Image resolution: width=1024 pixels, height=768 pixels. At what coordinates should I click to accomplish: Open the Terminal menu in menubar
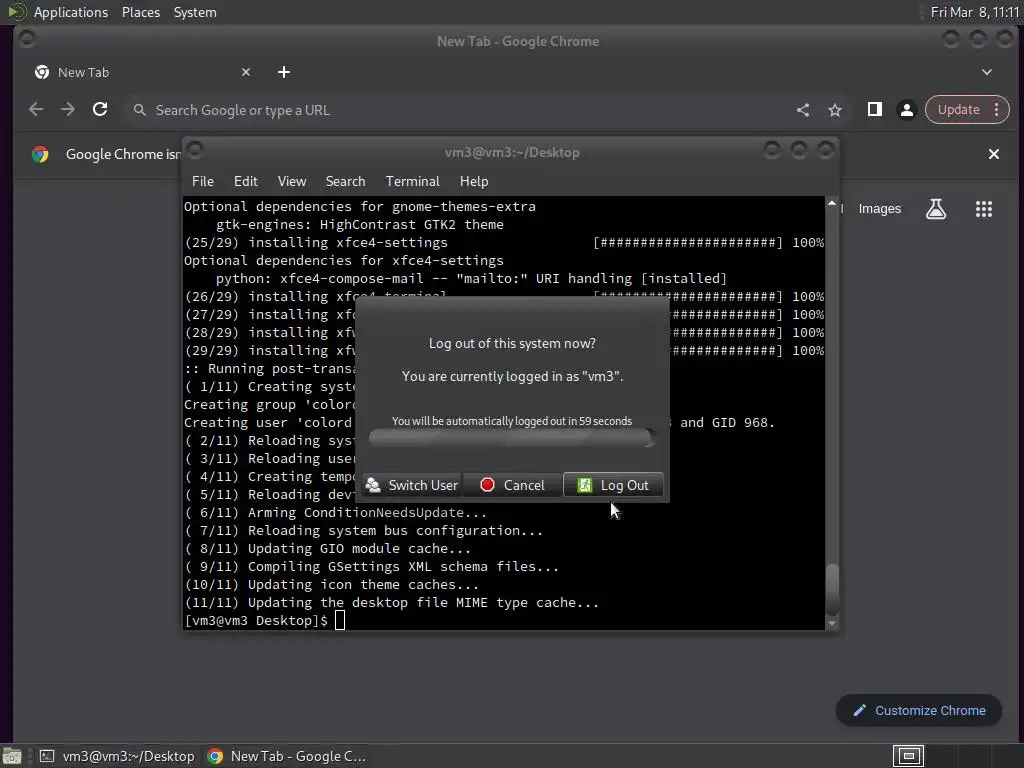[413, 181]
